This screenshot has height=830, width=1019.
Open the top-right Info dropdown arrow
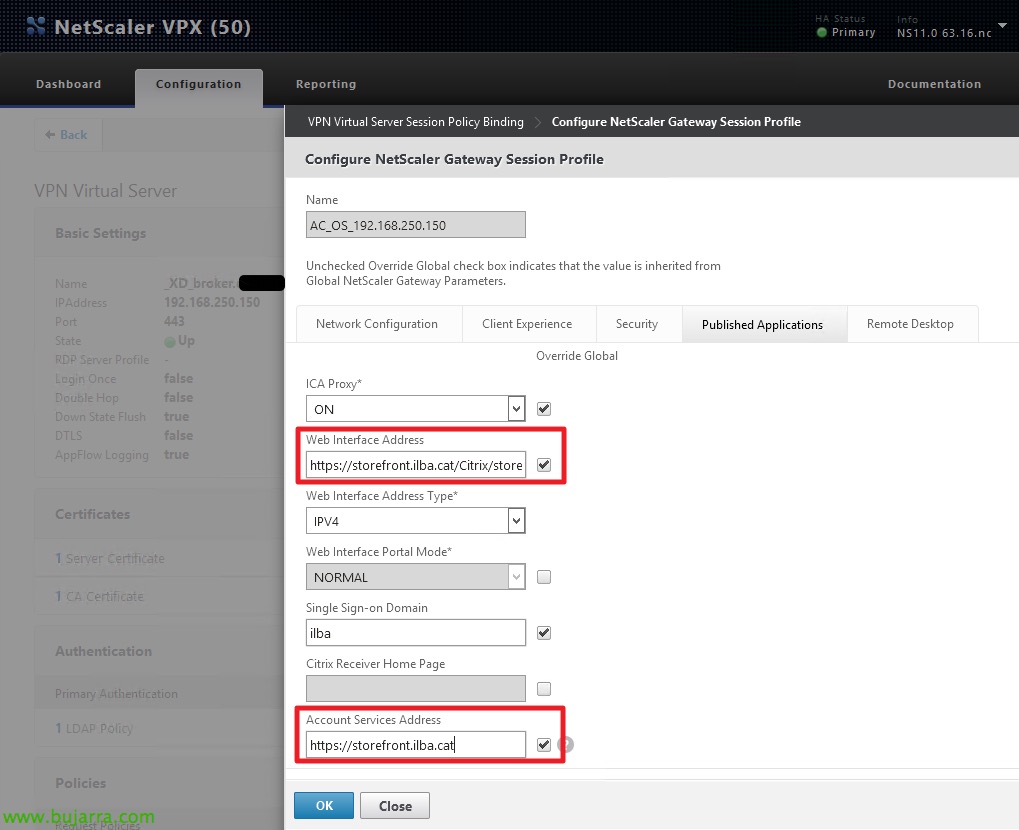(x=1002, y=25)
